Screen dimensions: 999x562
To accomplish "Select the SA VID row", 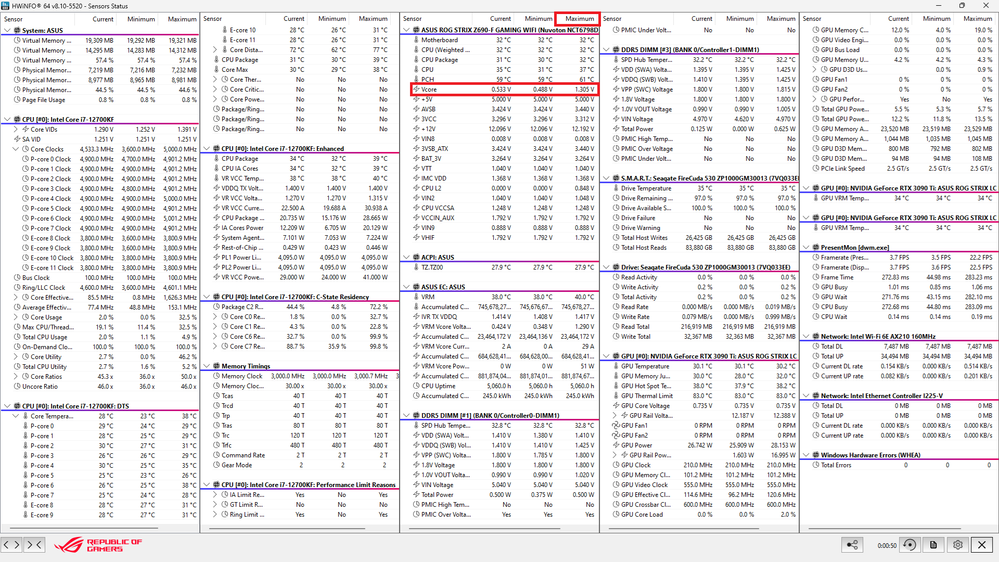I will 100,139.
